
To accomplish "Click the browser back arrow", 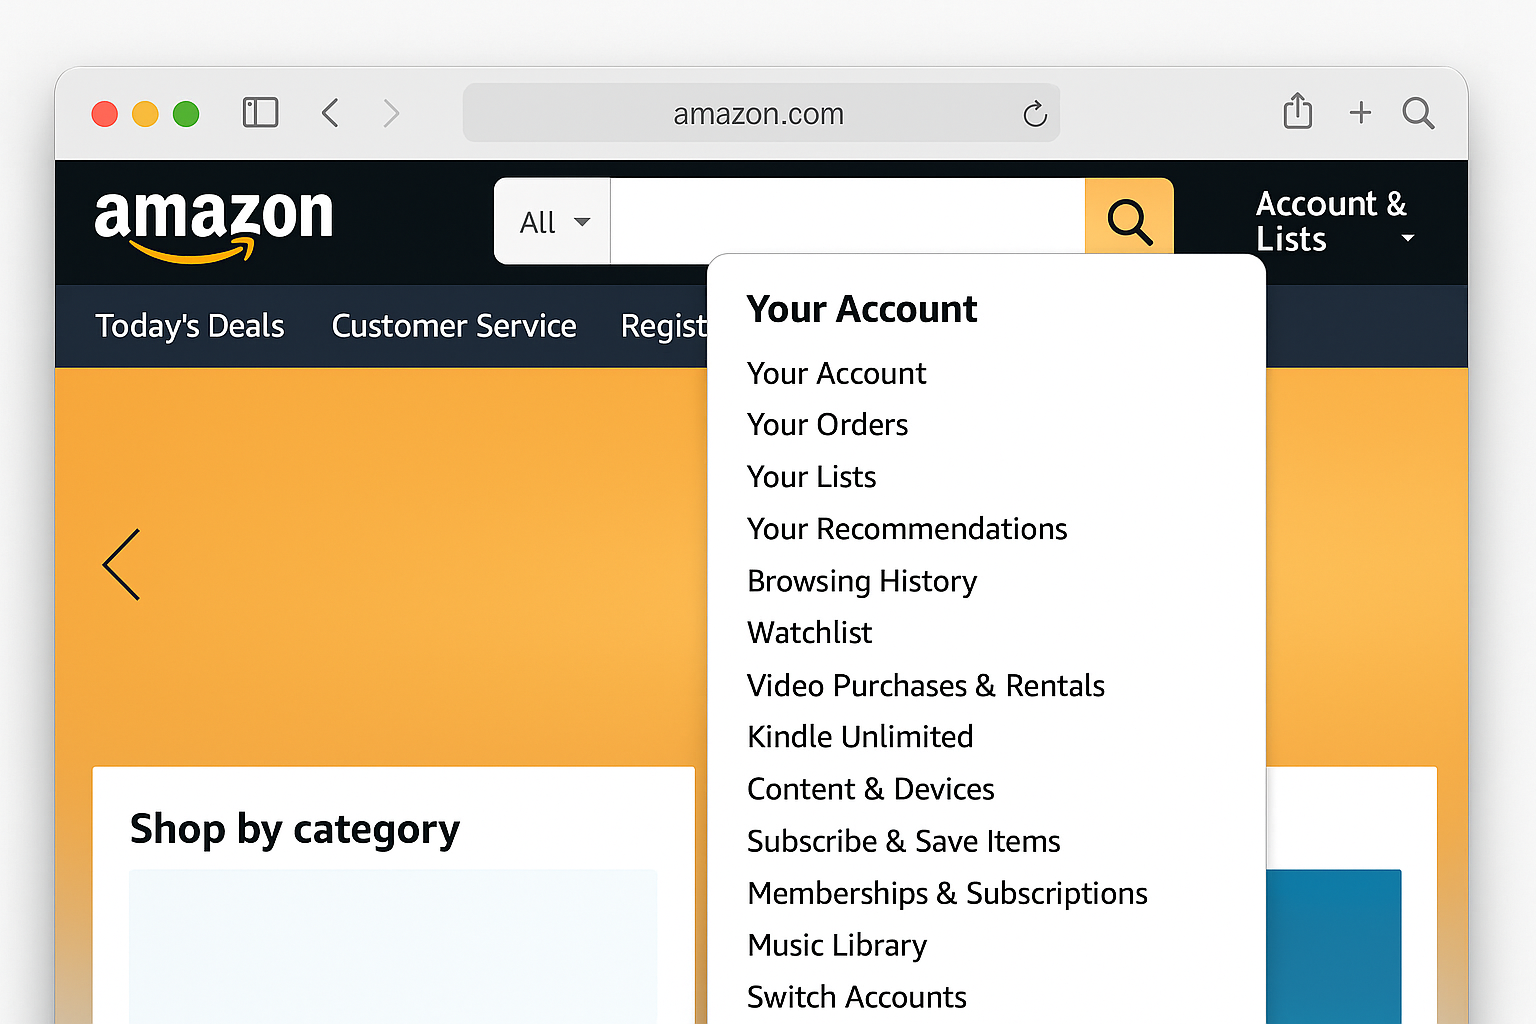I will 331,113.
